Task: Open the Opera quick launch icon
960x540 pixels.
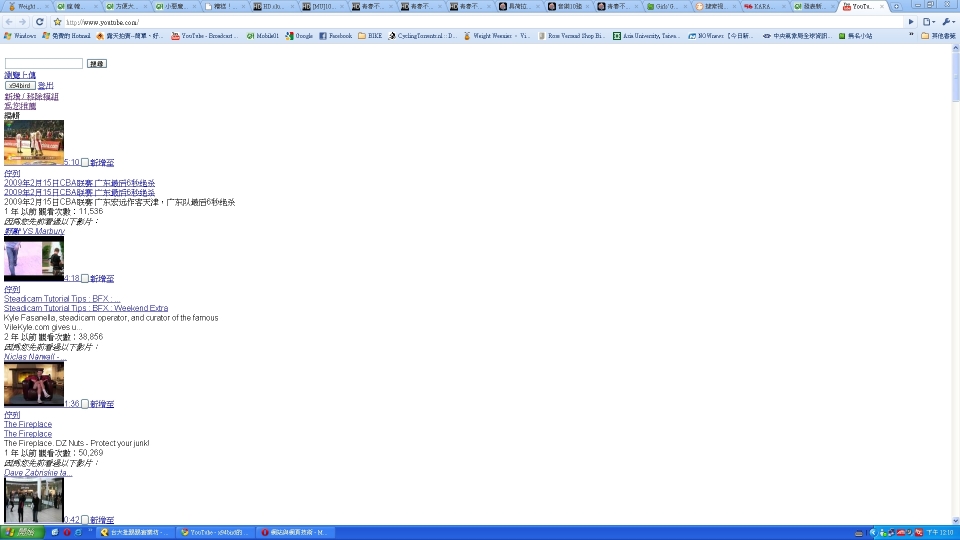Action: [67, 533]
